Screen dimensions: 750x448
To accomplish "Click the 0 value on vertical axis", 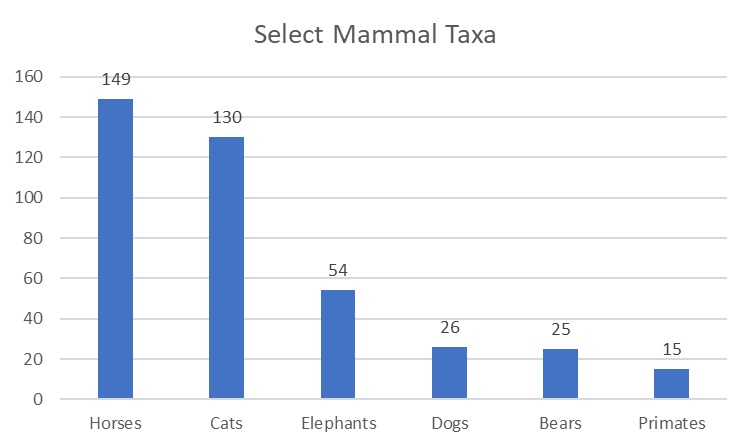I will click(x=37, y=400).
